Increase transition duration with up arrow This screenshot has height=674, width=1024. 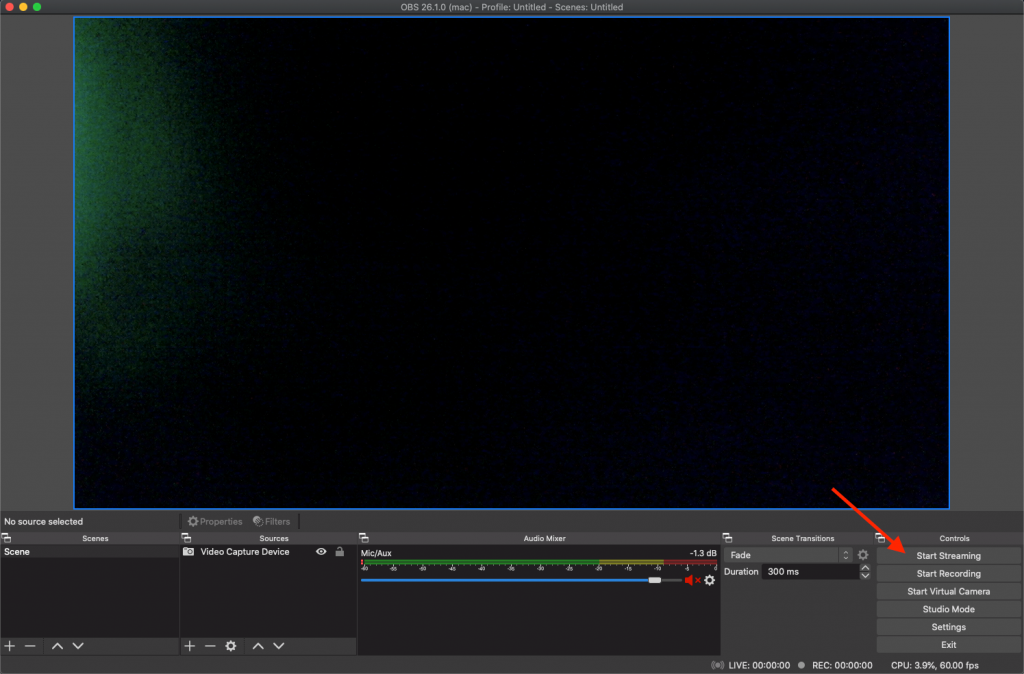865,568
